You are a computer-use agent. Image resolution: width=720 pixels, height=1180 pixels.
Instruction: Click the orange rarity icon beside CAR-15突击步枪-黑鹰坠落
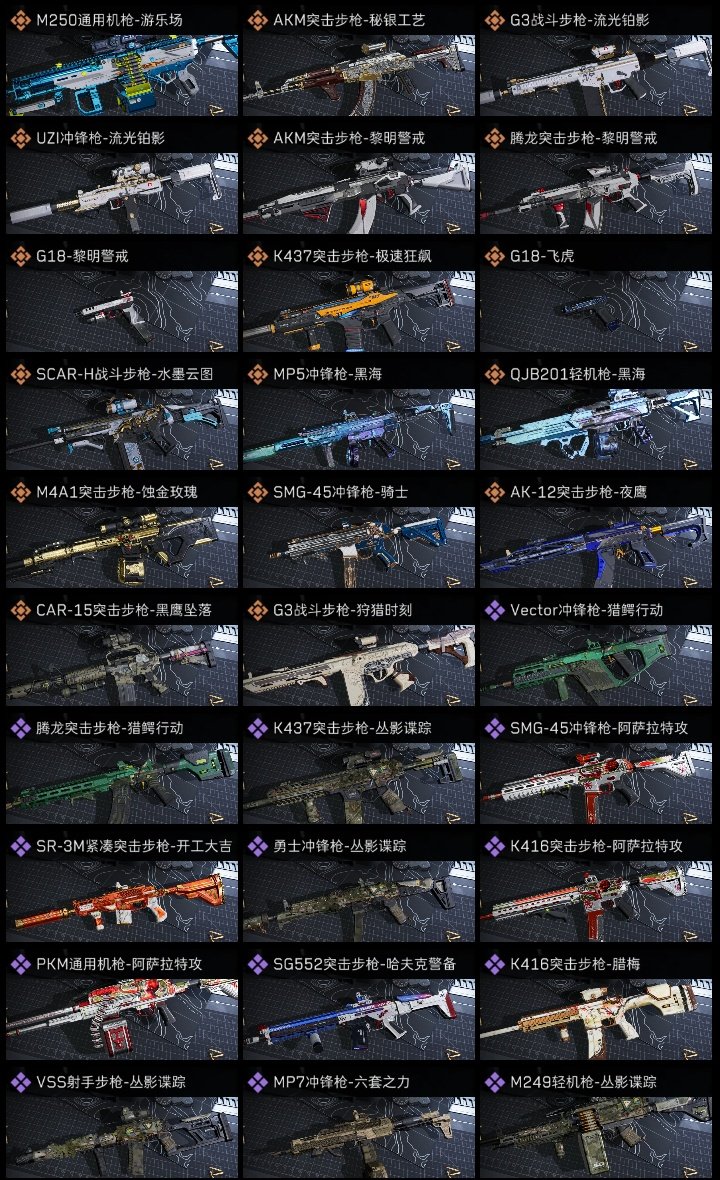(x=20, y=610)
